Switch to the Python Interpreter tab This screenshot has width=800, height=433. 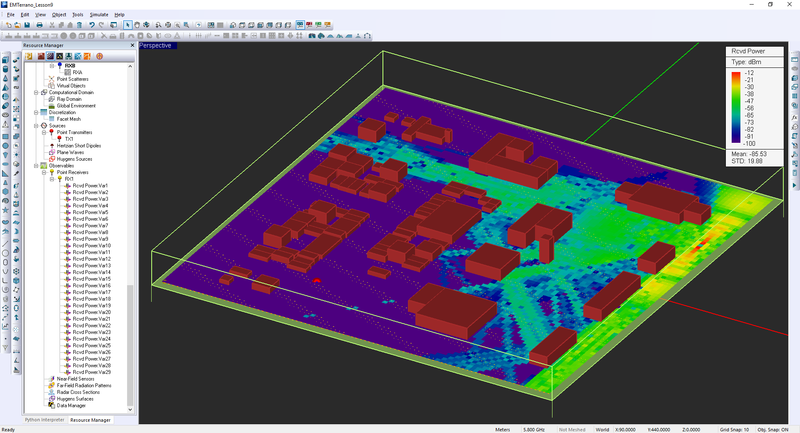click(x=44, y=420)
